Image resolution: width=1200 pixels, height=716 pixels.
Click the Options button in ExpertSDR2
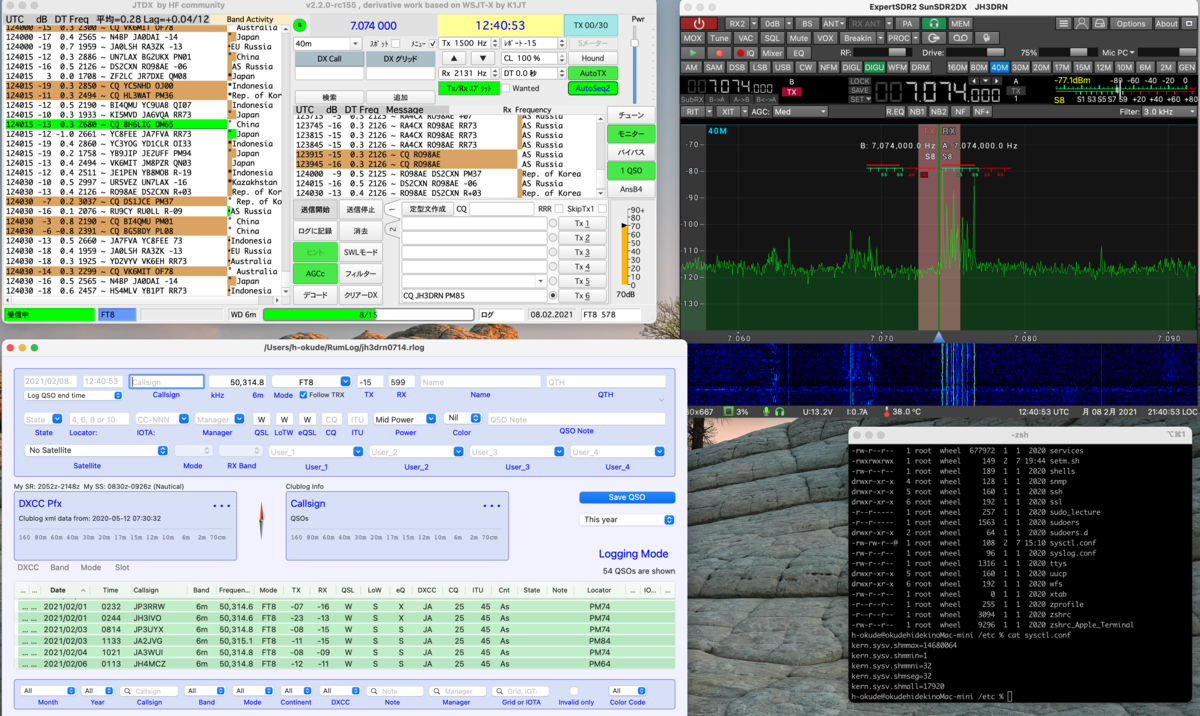[1131, 23]
